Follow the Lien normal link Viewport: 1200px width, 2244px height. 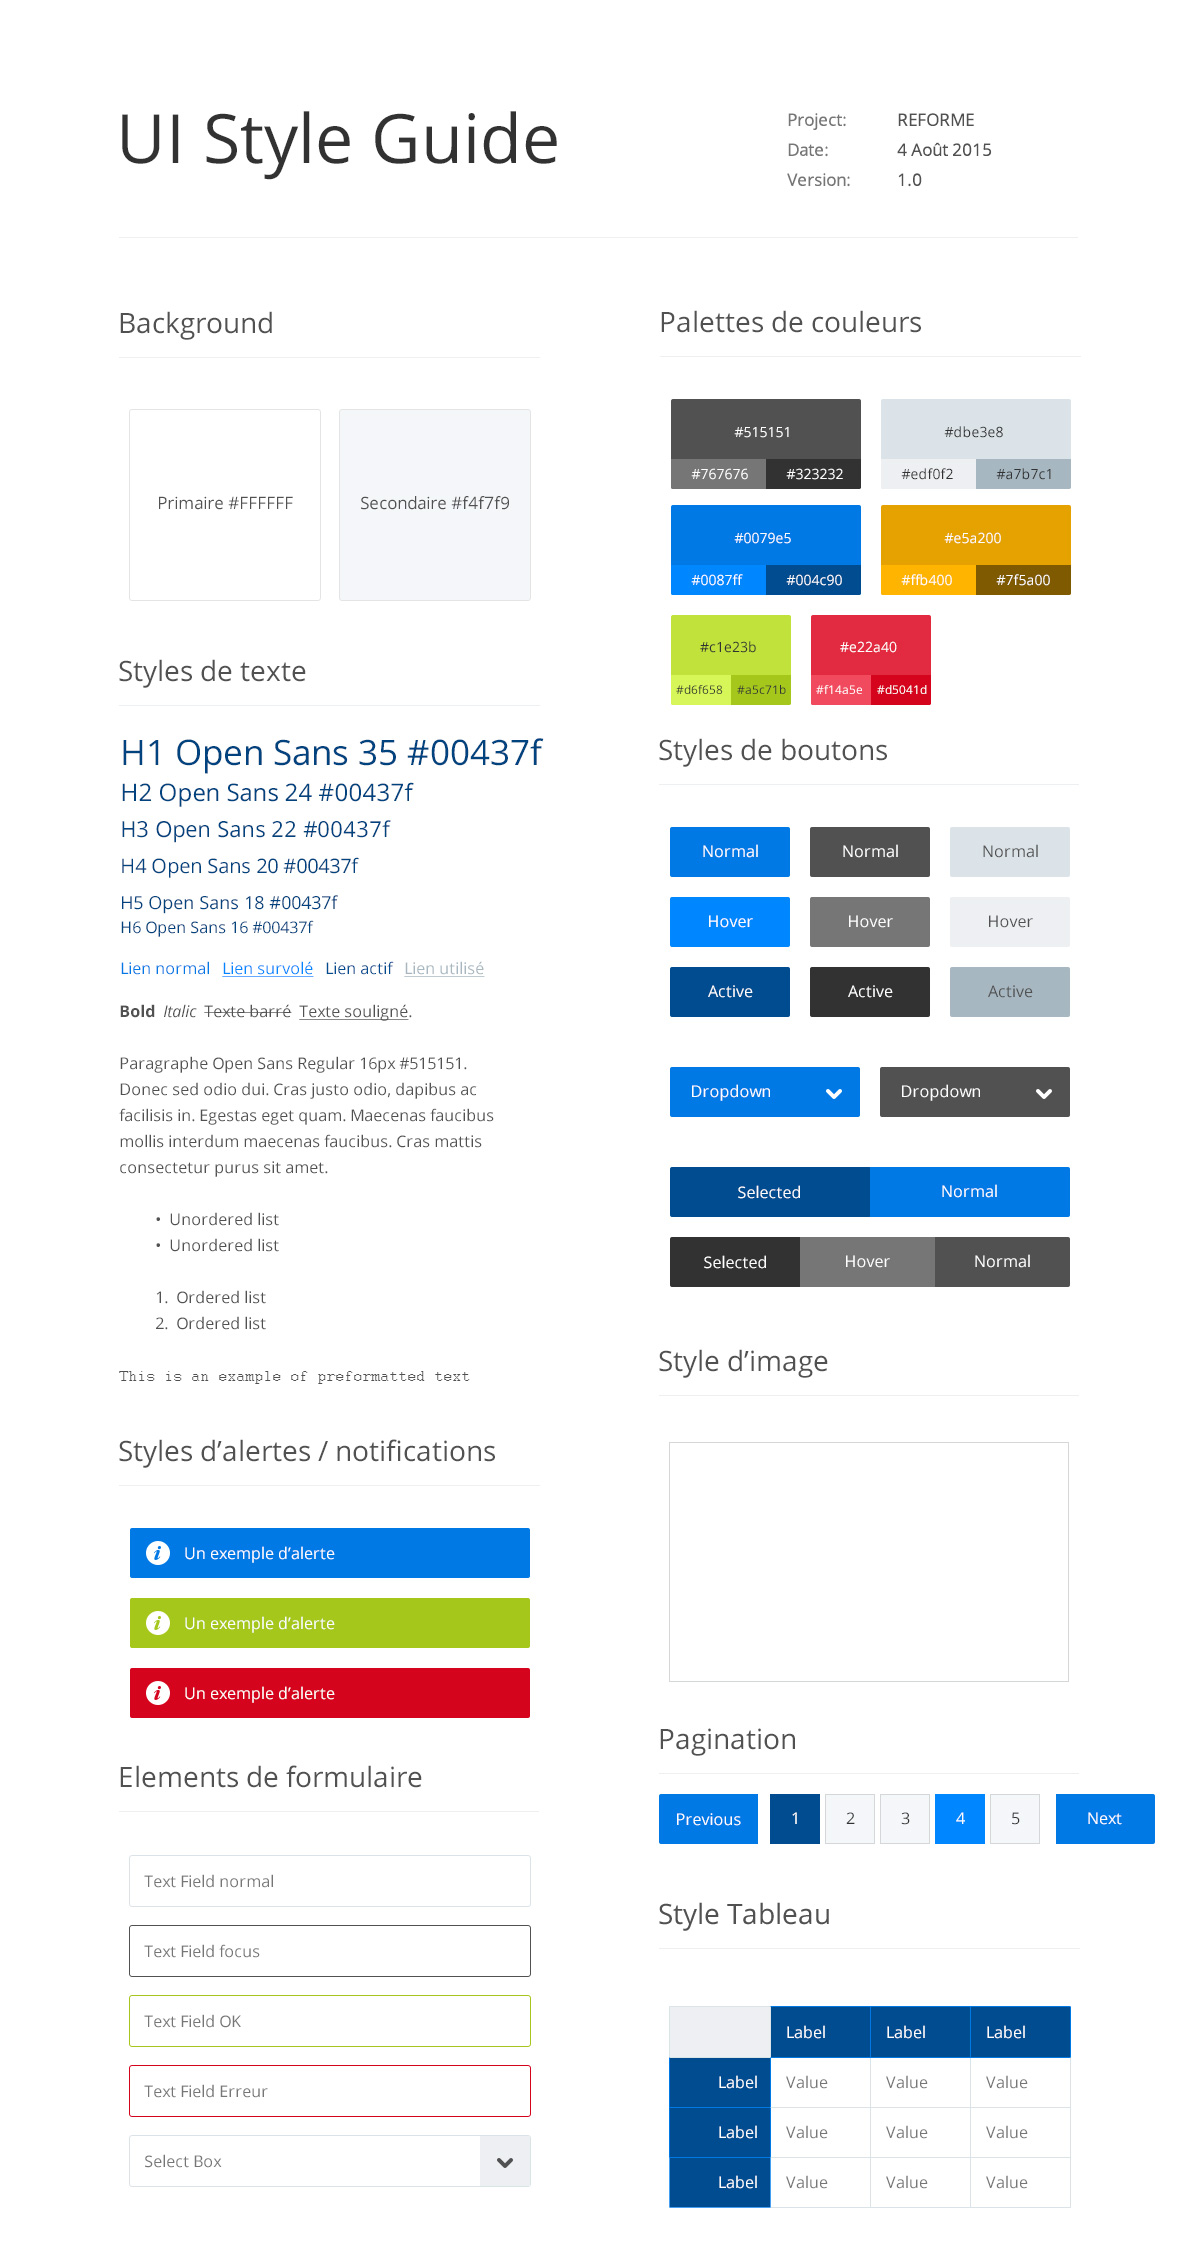(165, 968)
